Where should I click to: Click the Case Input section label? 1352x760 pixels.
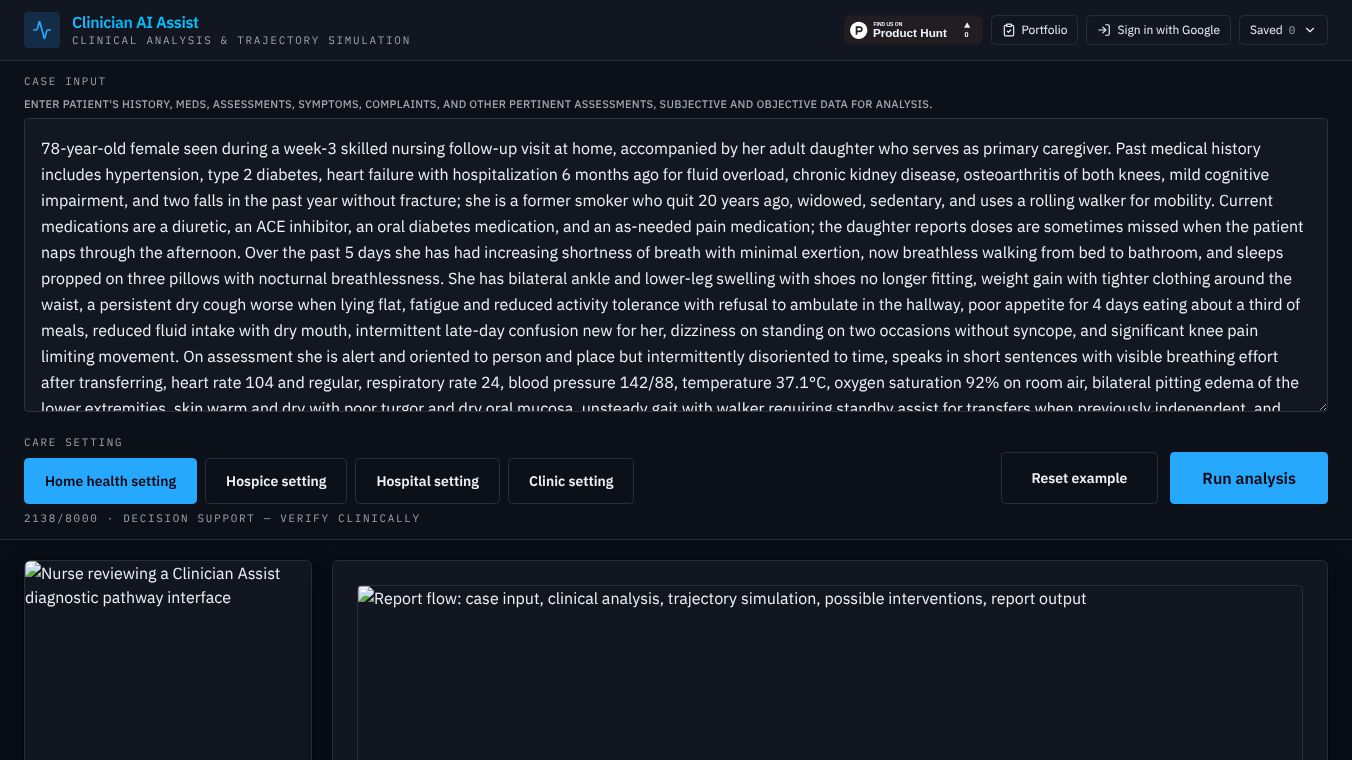click(x=65, y=81)
